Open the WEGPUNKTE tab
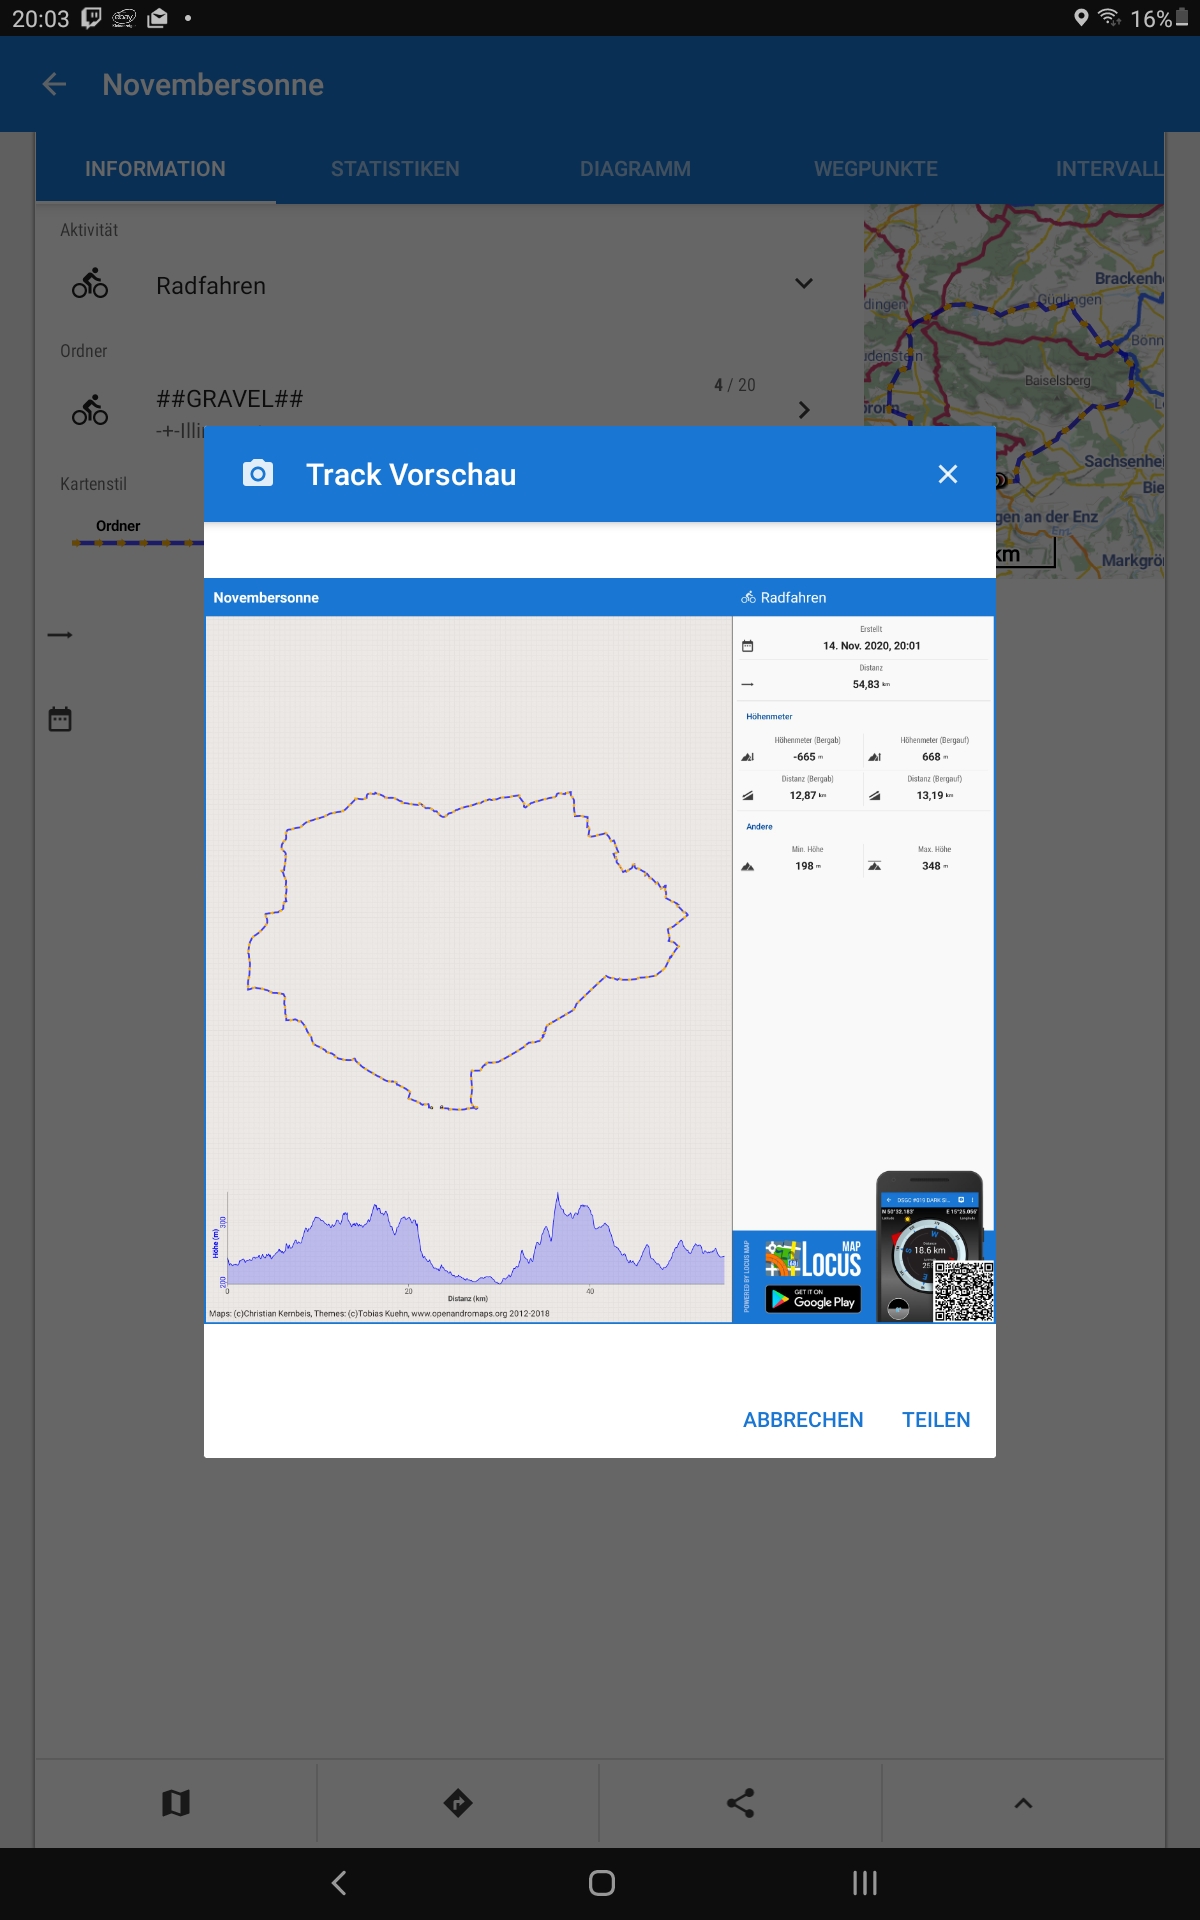This screenshot has height=1920, width=1200. point(875,169)
